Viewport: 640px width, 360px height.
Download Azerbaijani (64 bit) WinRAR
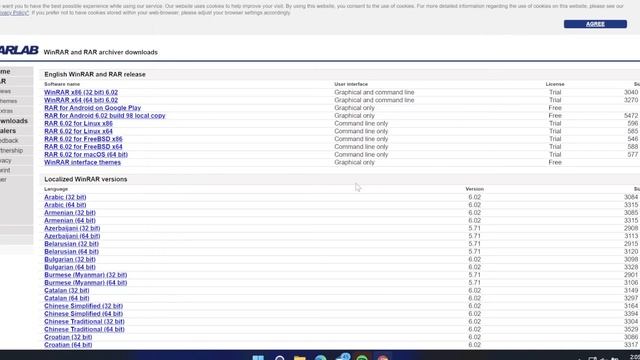[72, 236]
